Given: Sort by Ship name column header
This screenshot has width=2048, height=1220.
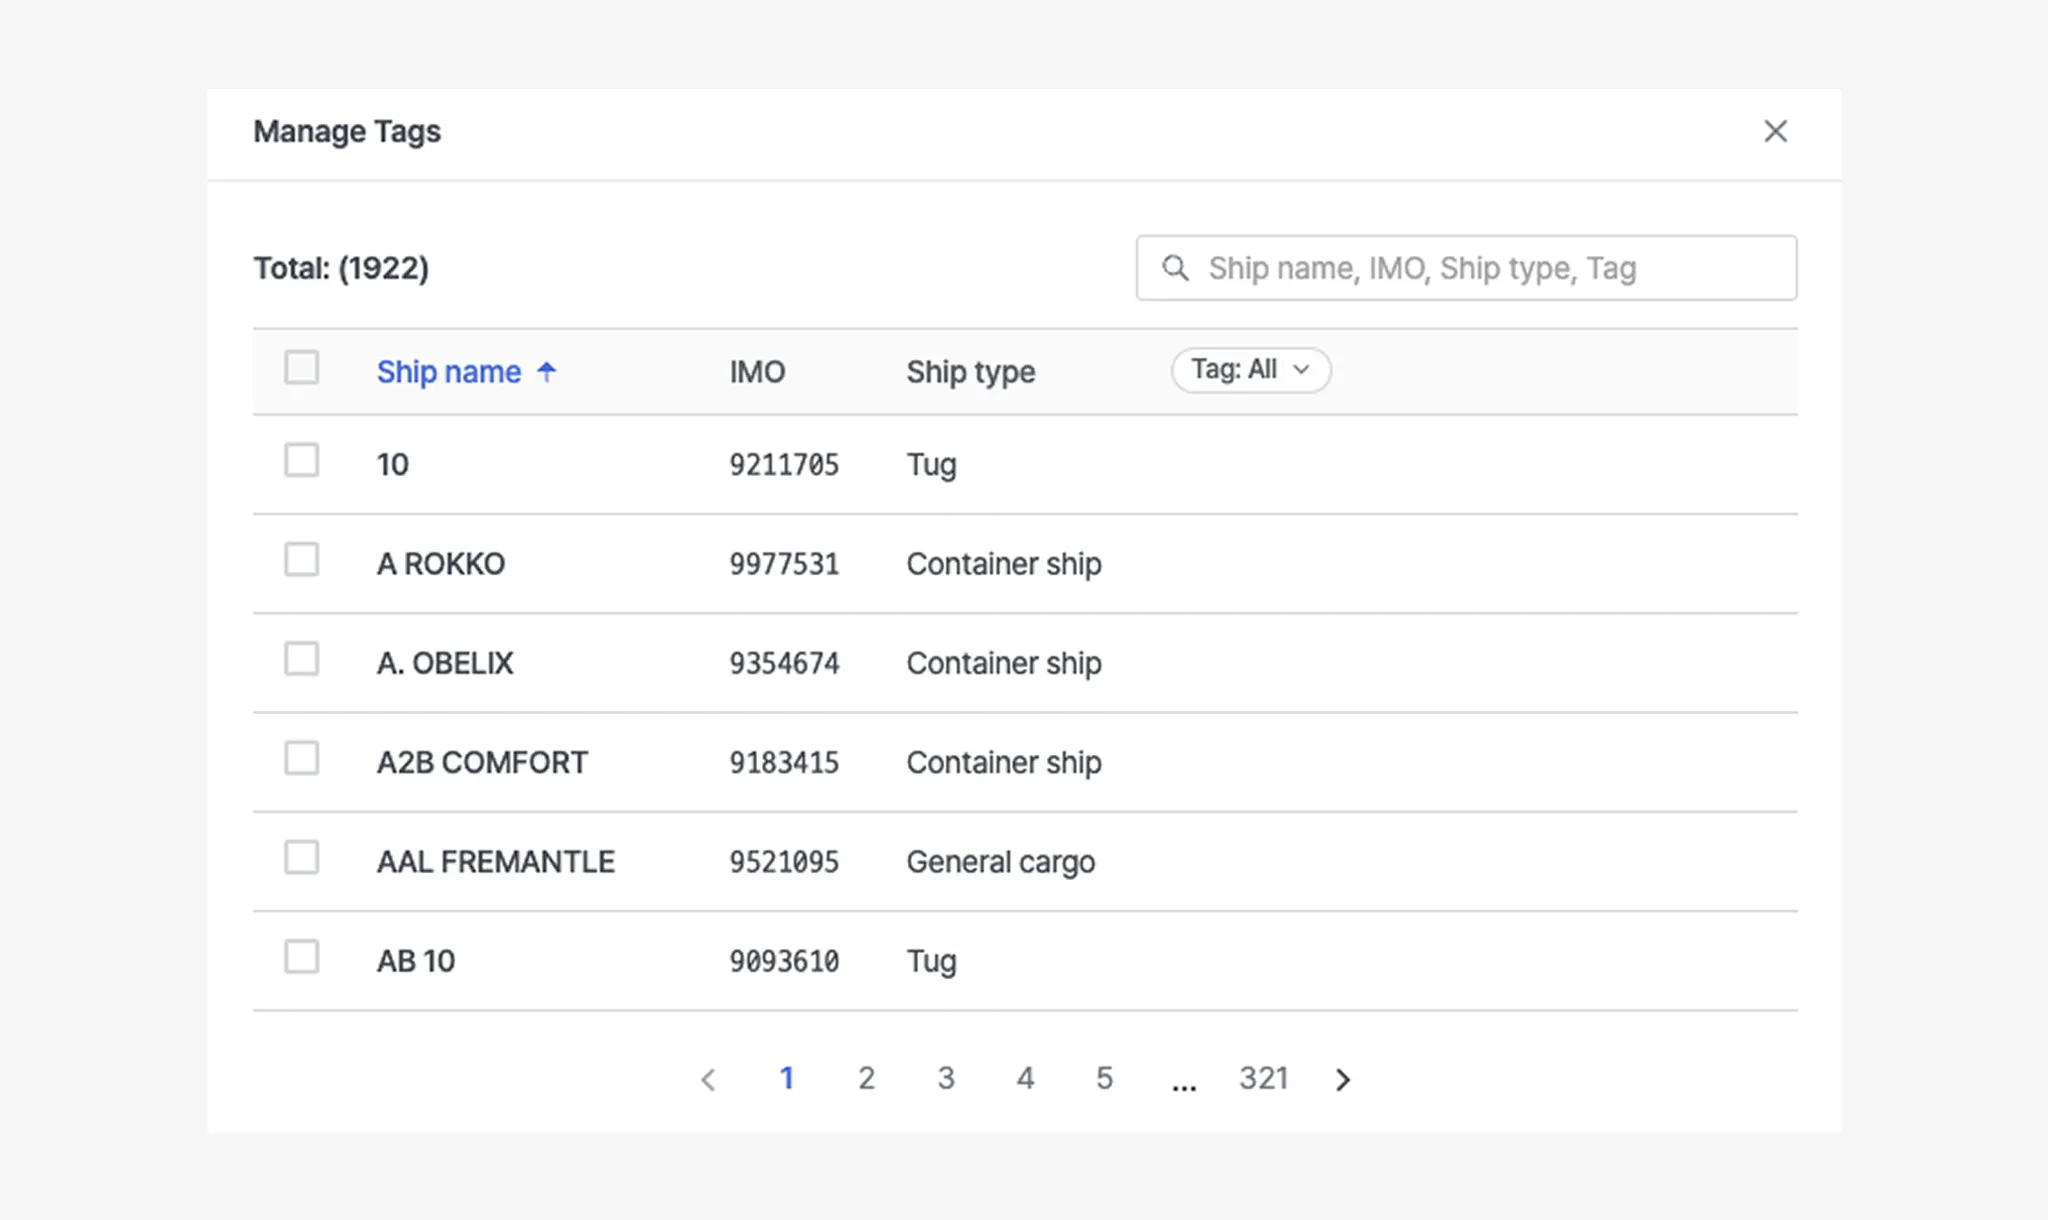Looking at the screenshot, I should [x=449, y=372].
